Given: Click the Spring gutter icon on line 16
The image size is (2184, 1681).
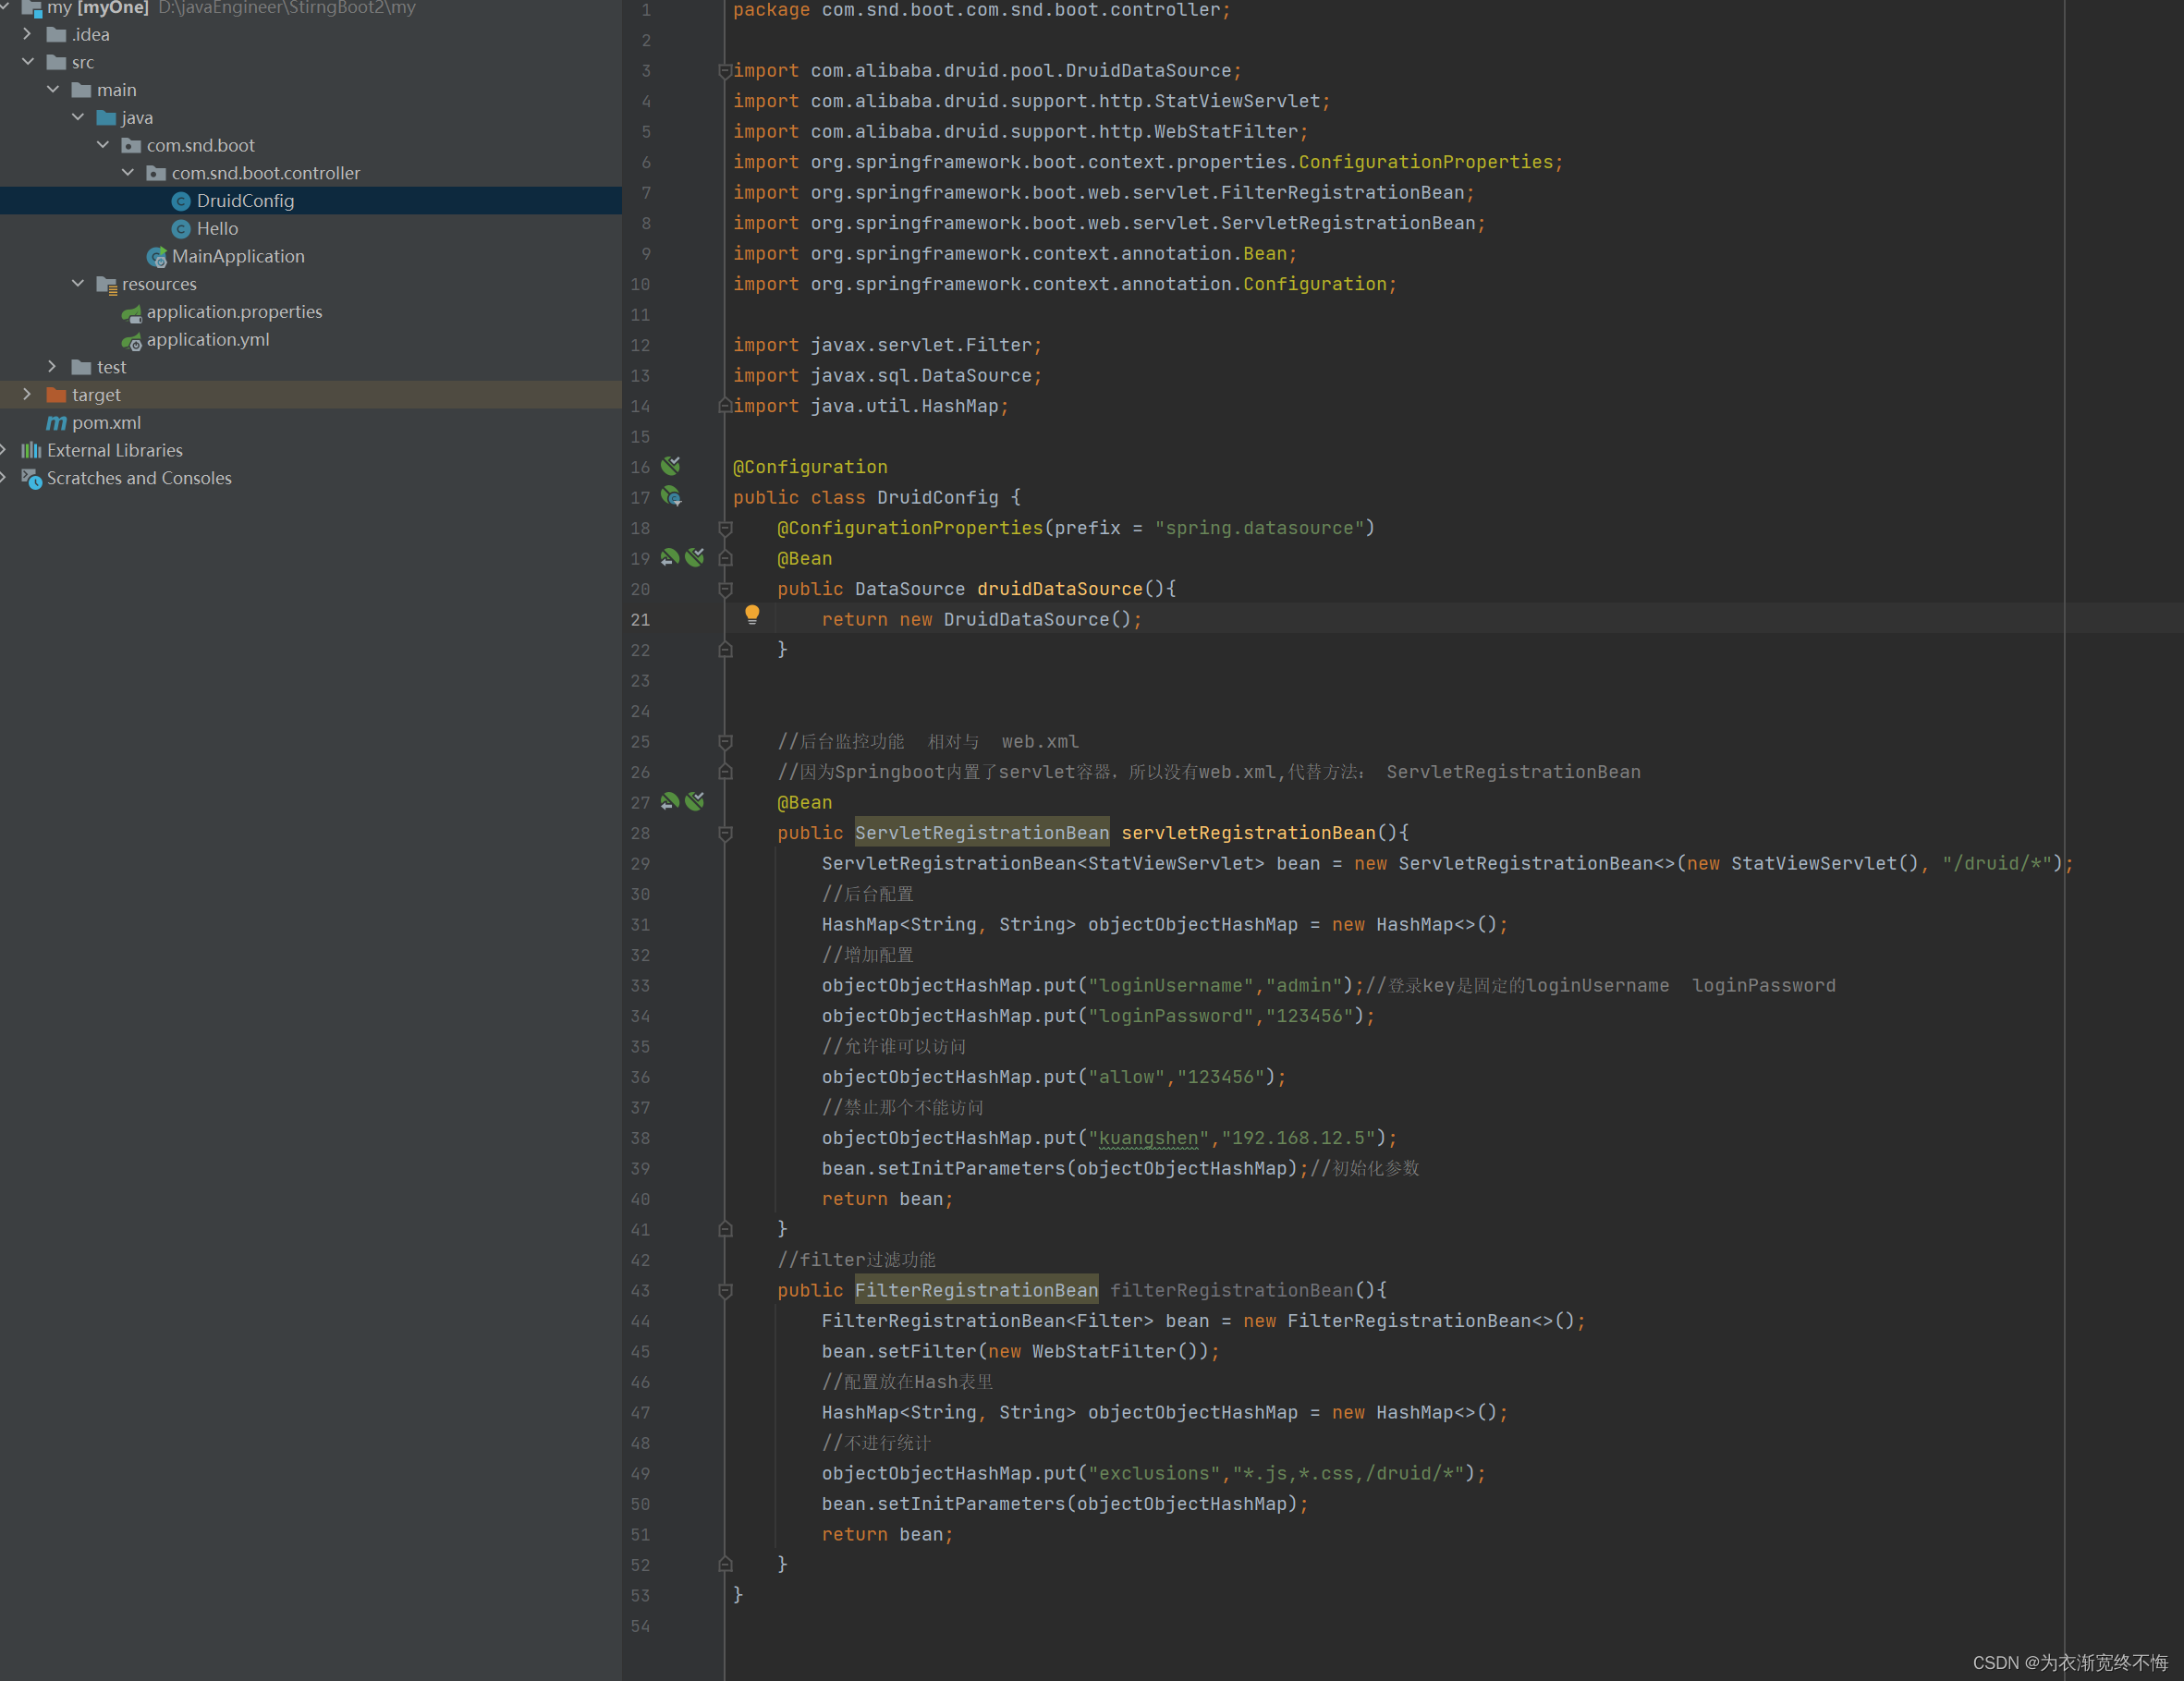Looking at the screenshot, I should point(671,465).
